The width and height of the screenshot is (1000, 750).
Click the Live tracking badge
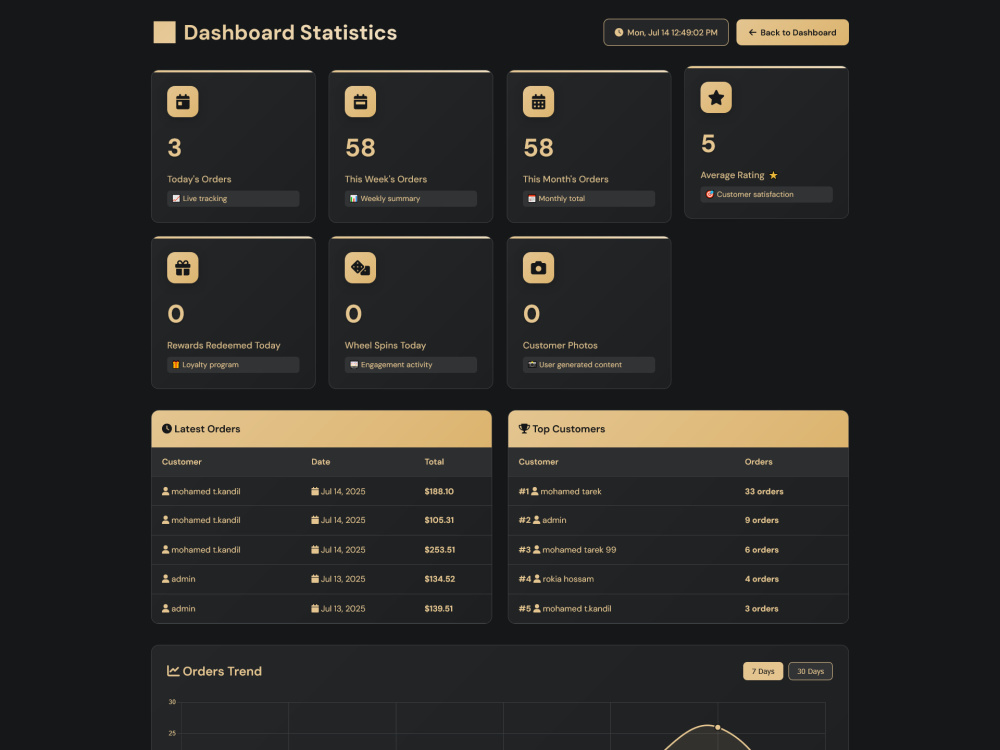click(233, 198)
